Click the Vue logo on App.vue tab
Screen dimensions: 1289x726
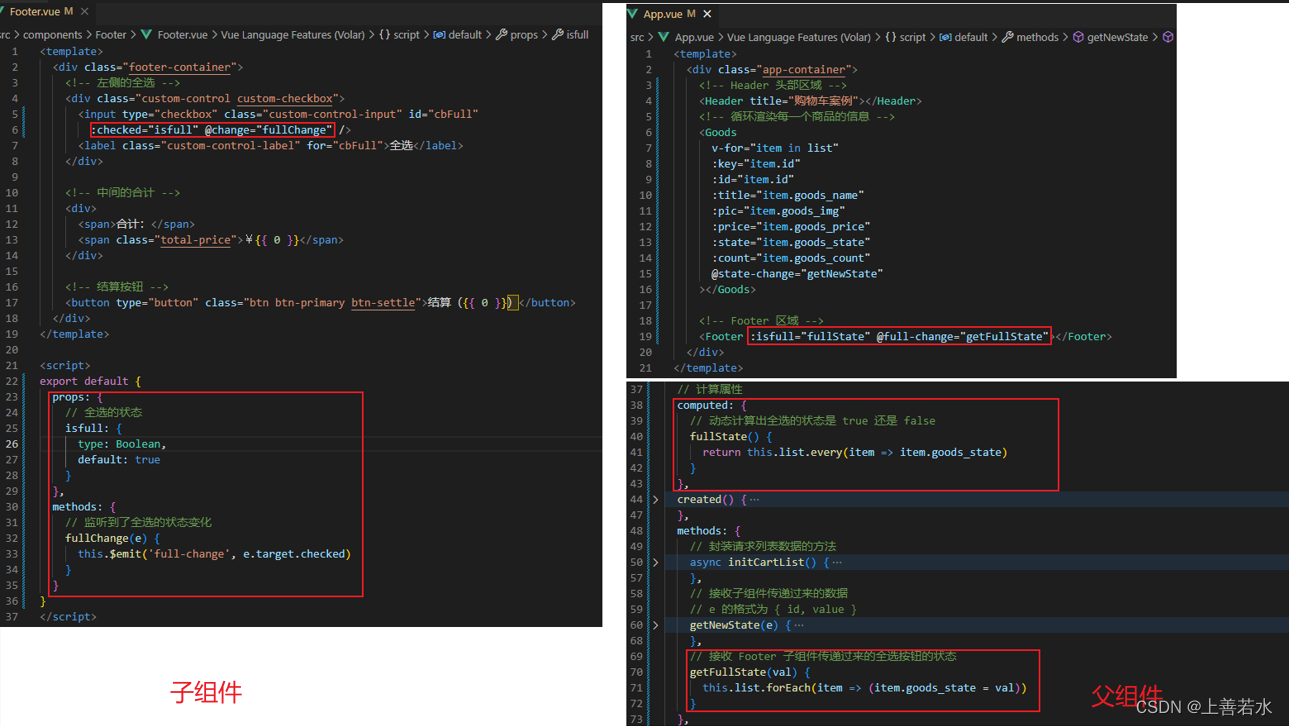[x=633, y=14]
